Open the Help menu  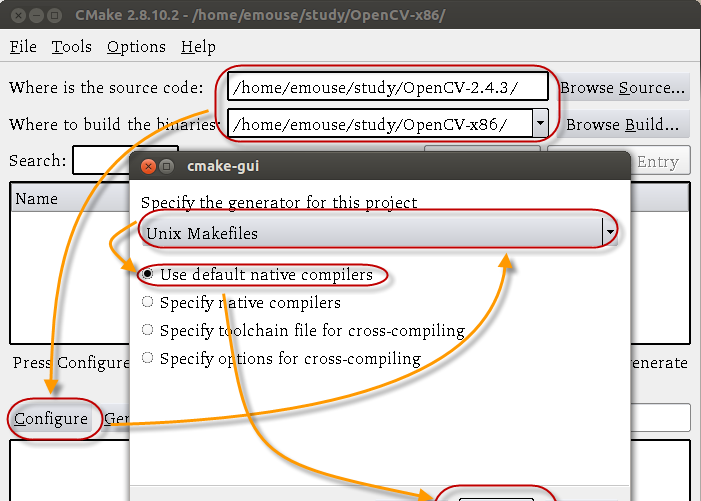tap(198, 46)
